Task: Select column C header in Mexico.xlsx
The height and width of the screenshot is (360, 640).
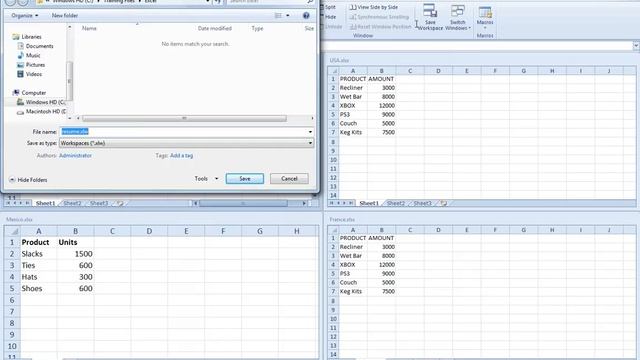Action: pyautogui.click(x=112, y=231)
